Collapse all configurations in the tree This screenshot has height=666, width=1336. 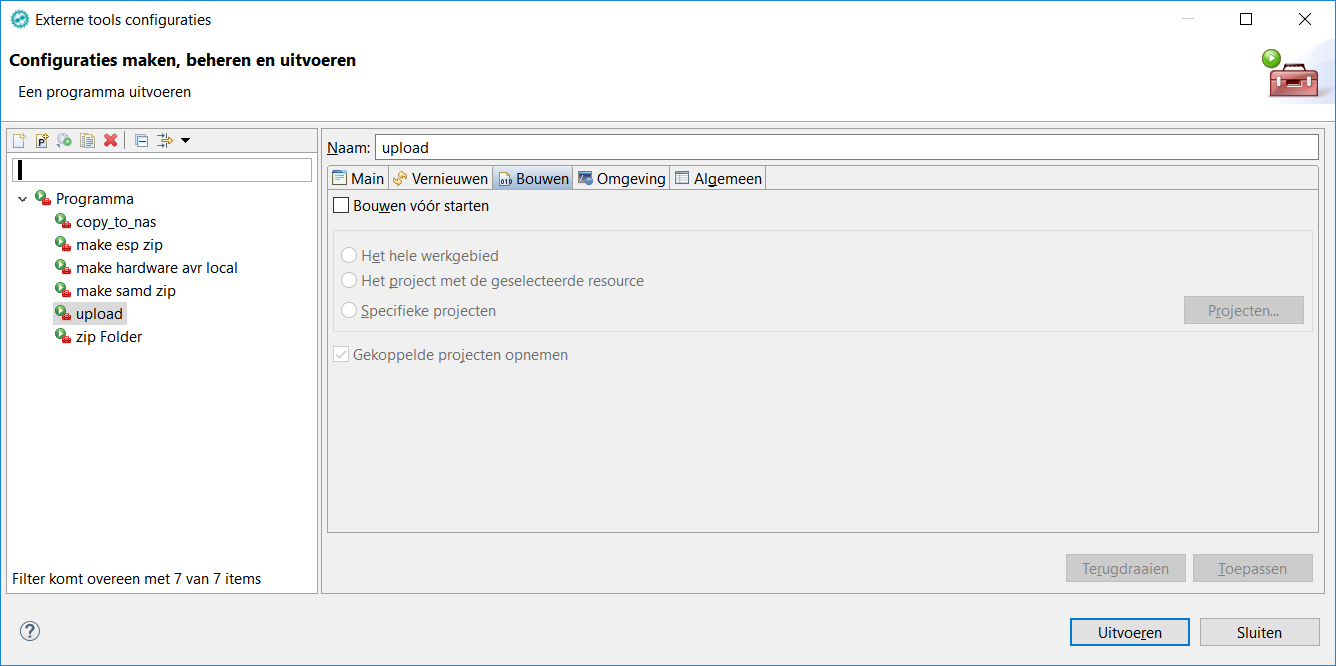[141, 140]
